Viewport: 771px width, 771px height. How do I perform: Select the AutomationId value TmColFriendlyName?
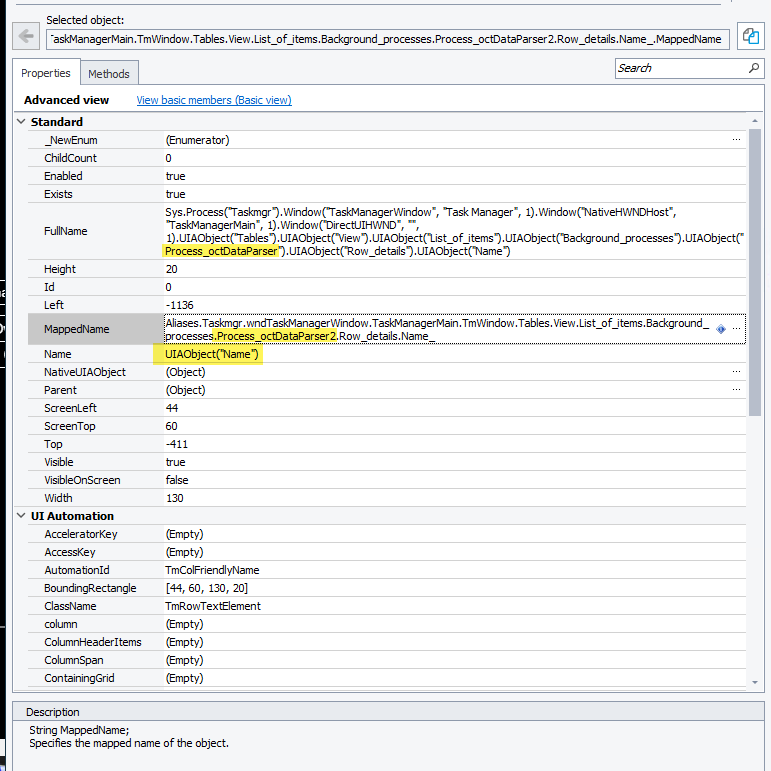click(212, 570)
